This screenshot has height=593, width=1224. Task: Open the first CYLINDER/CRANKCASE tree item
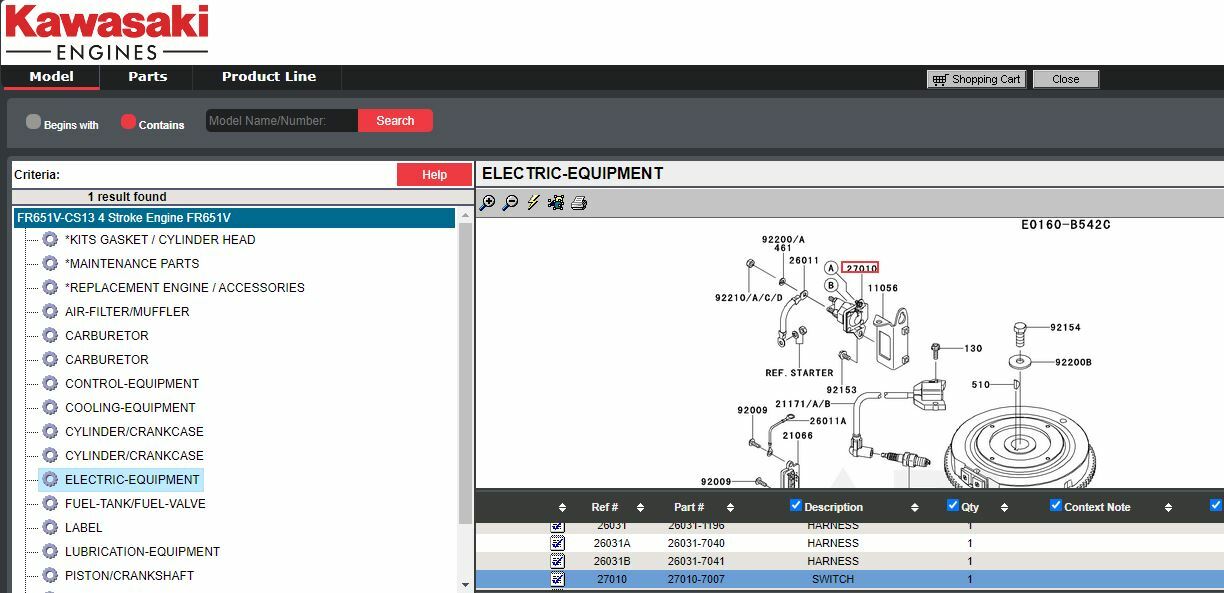(x=134, y=432)
